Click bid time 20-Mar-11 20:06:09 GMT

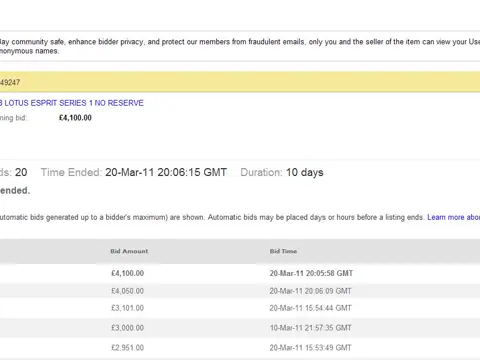pos(311,291)
